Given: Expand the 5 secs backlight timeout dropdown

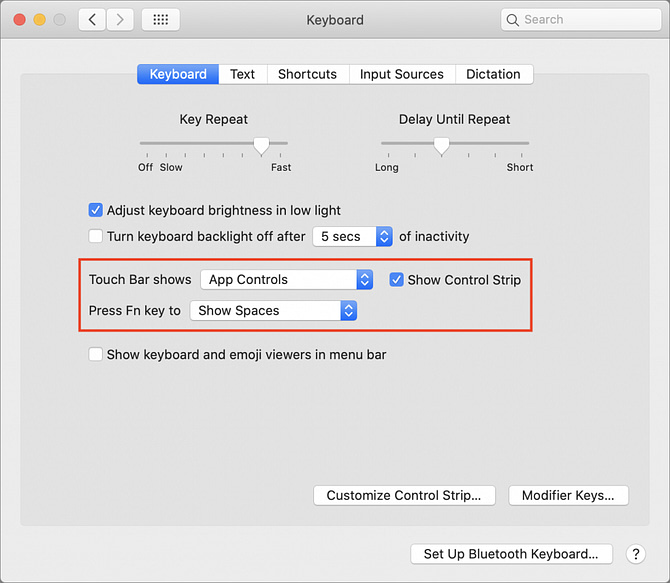Looking at the screenshot, I should click(353, 236).
